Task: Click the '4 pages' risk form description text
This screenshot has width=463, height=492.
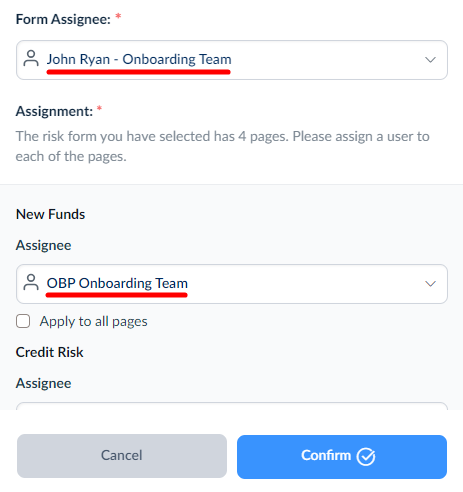Action: point(222,146)
